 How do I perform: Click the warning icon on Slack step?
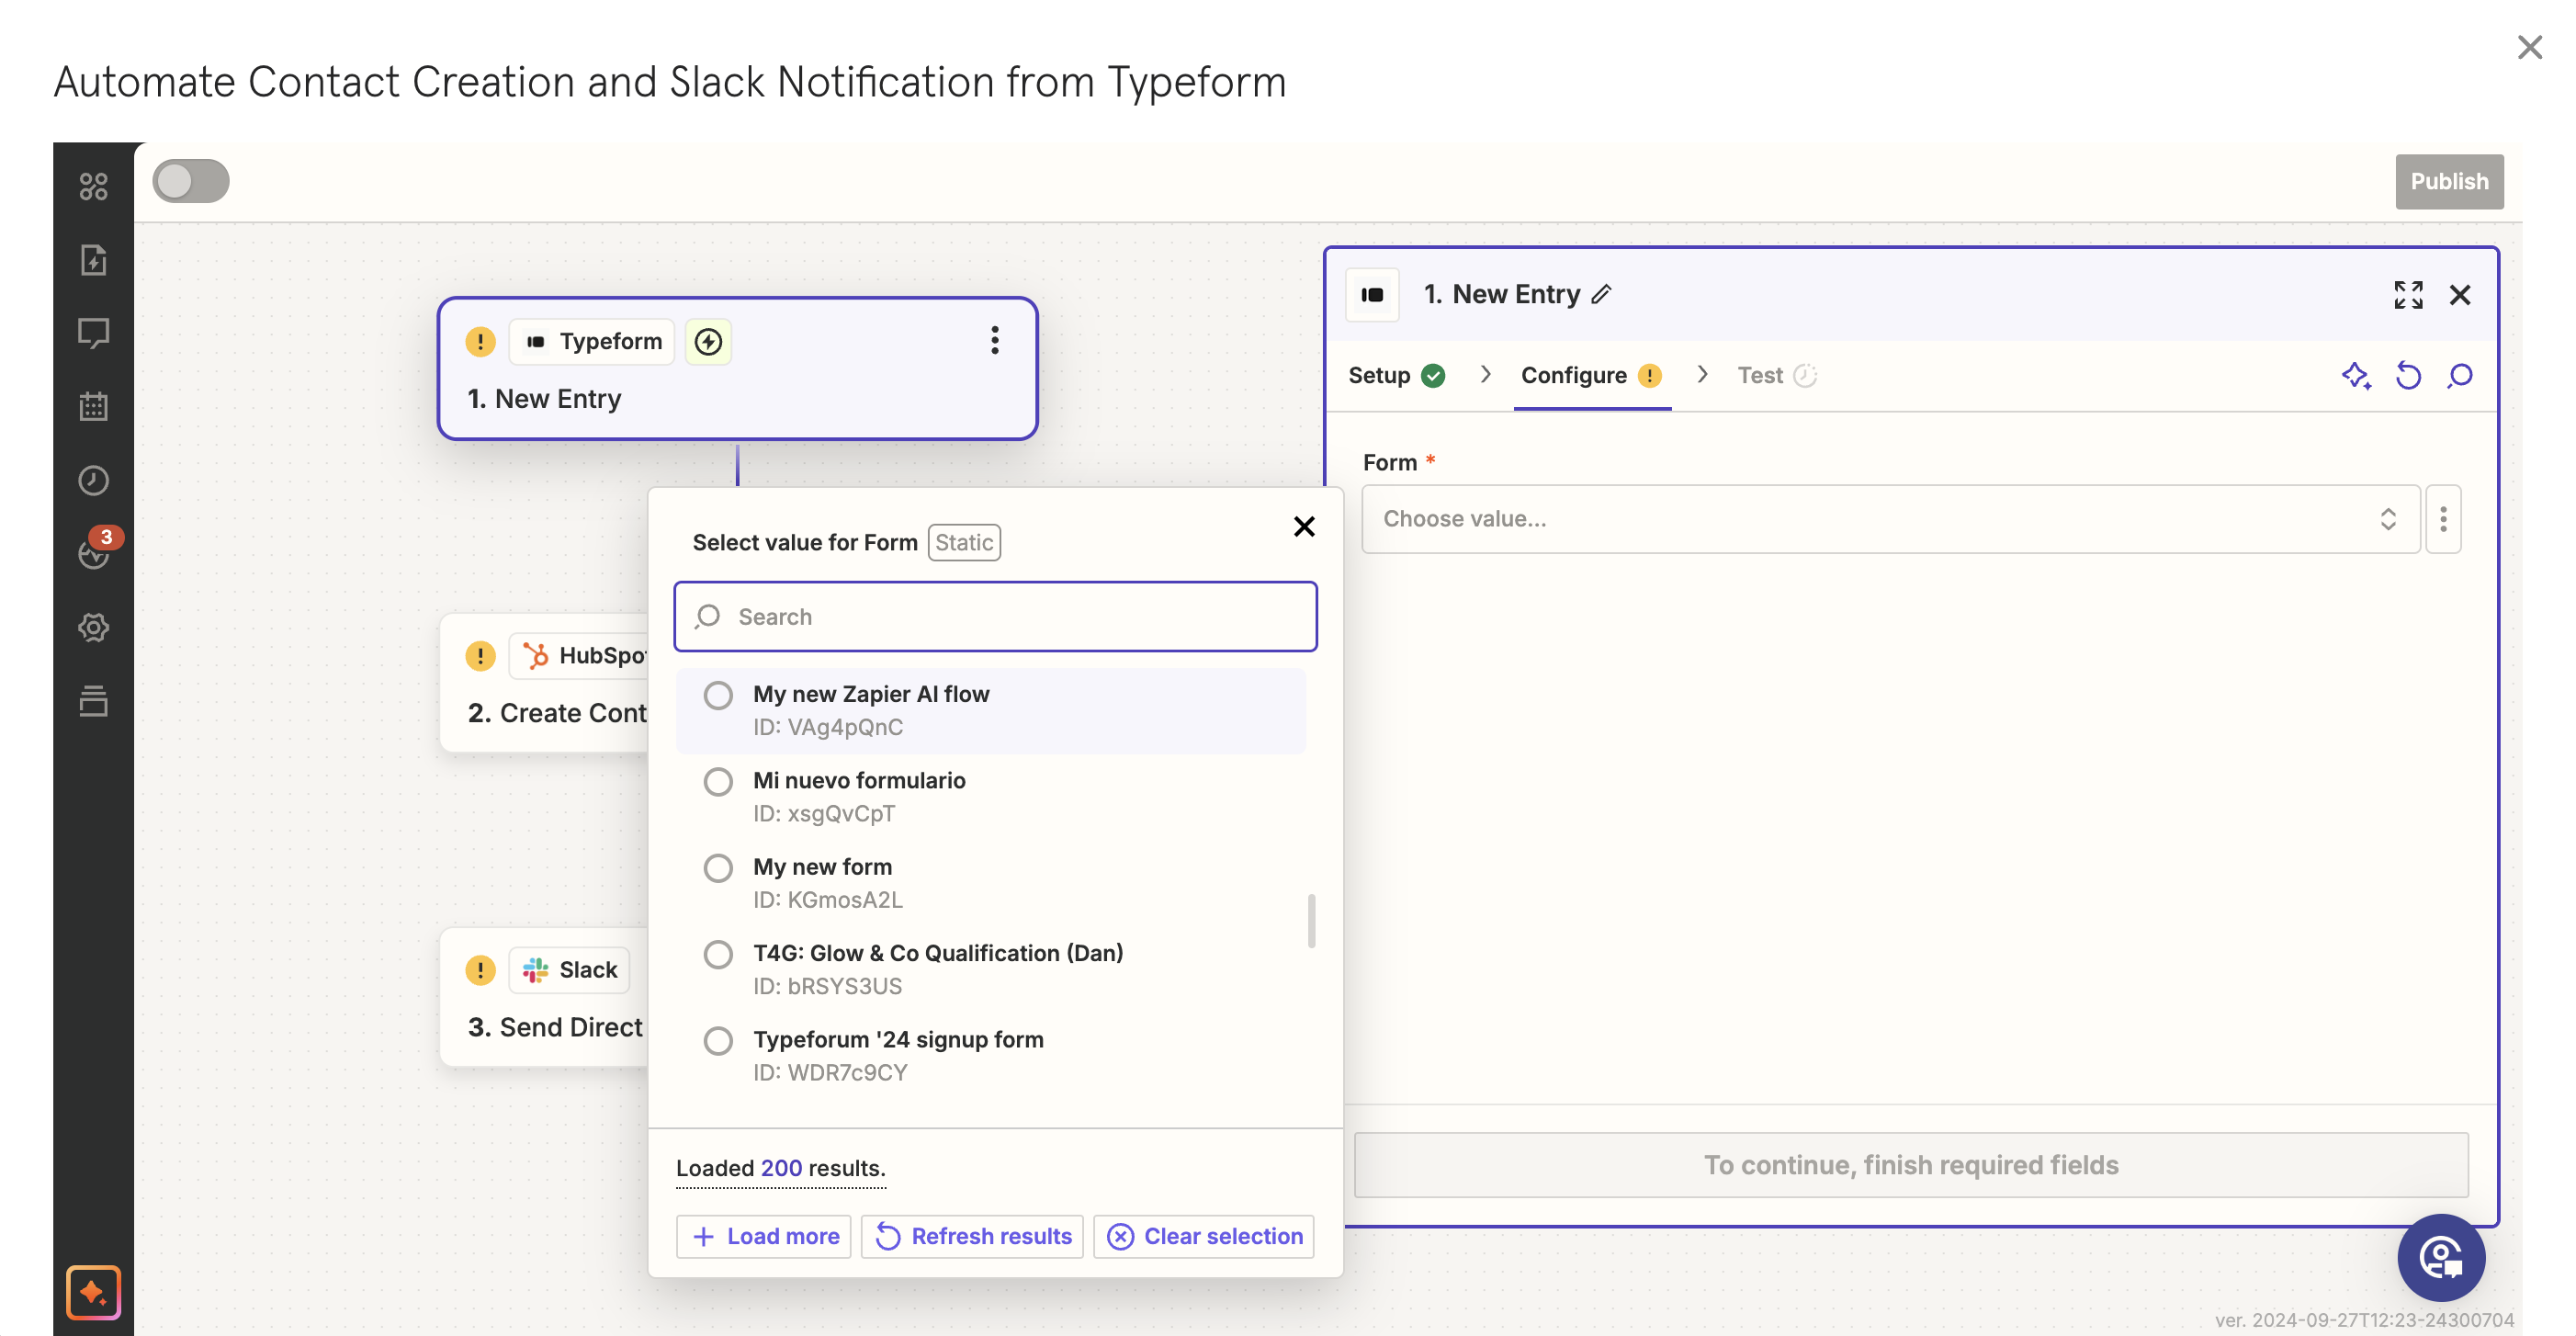(480, 970)
